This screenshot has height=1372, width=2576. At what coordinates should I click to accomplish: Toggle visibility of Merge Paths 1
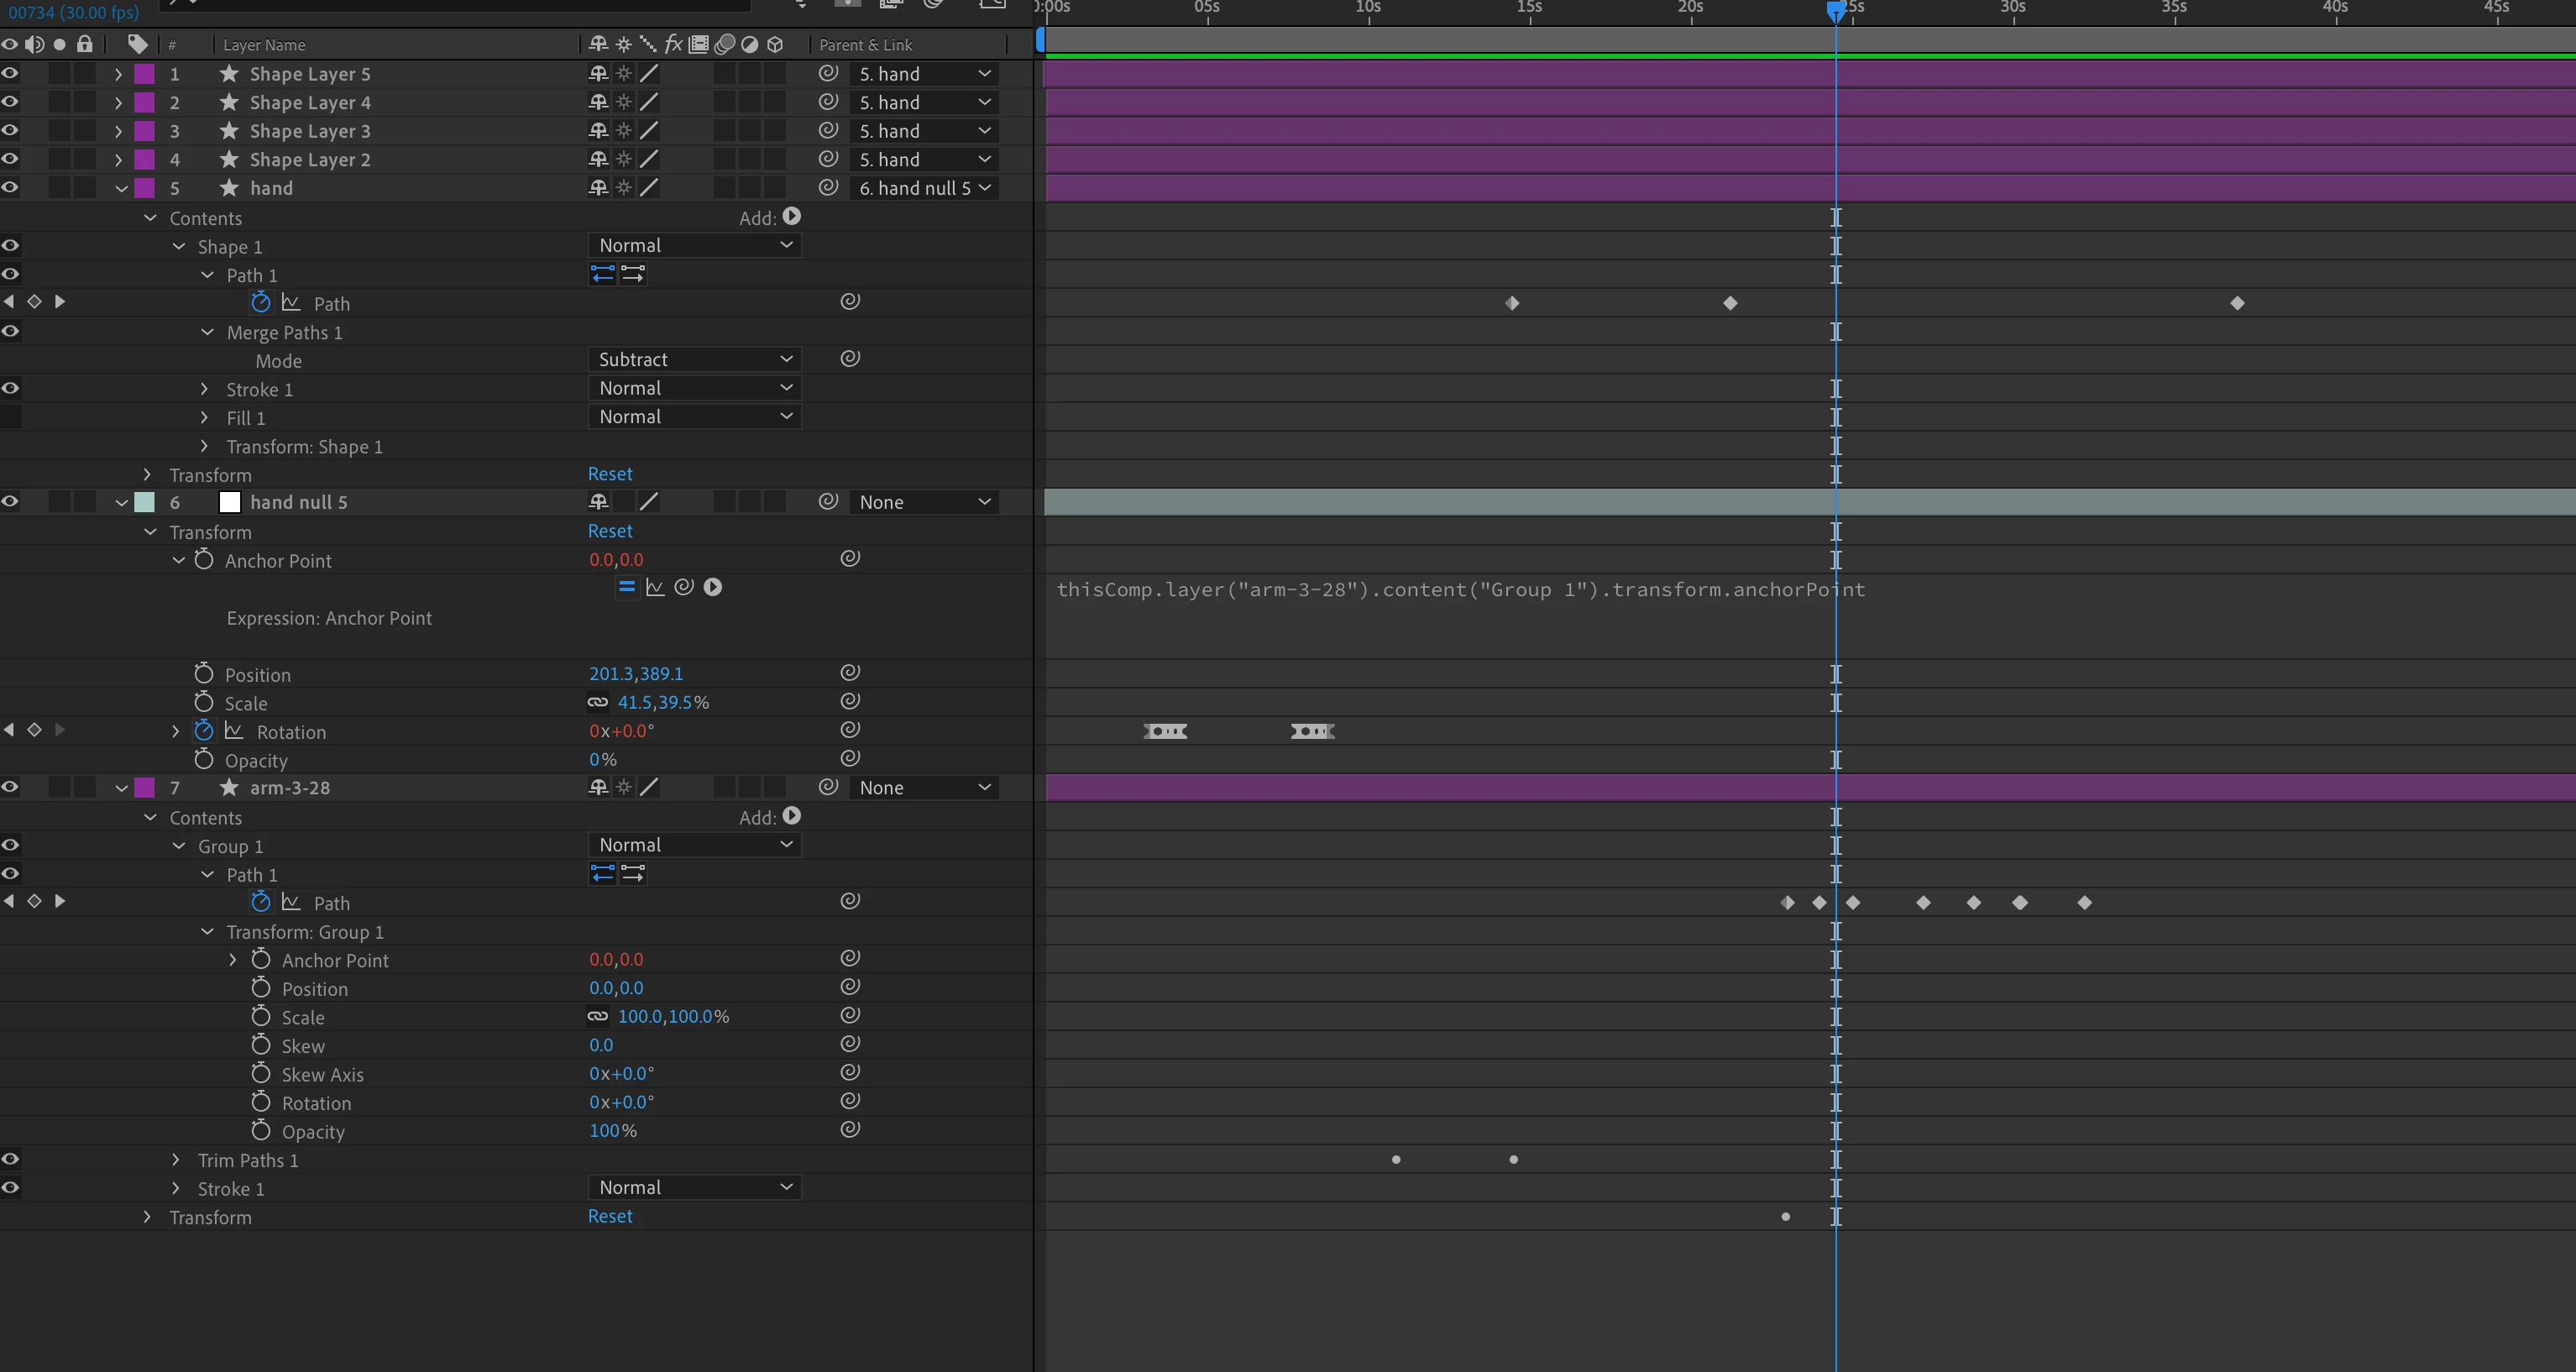[x=10, y=332]
